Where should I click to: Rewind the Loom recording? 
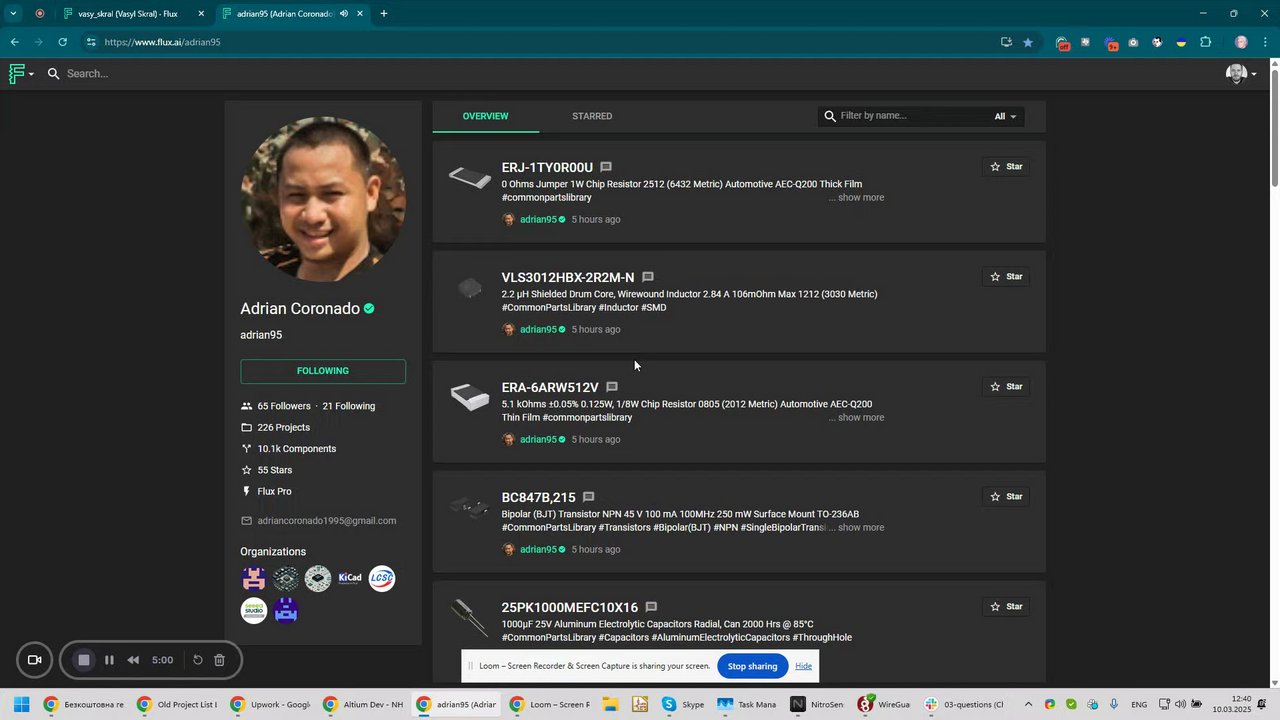(x=133, y=660)
